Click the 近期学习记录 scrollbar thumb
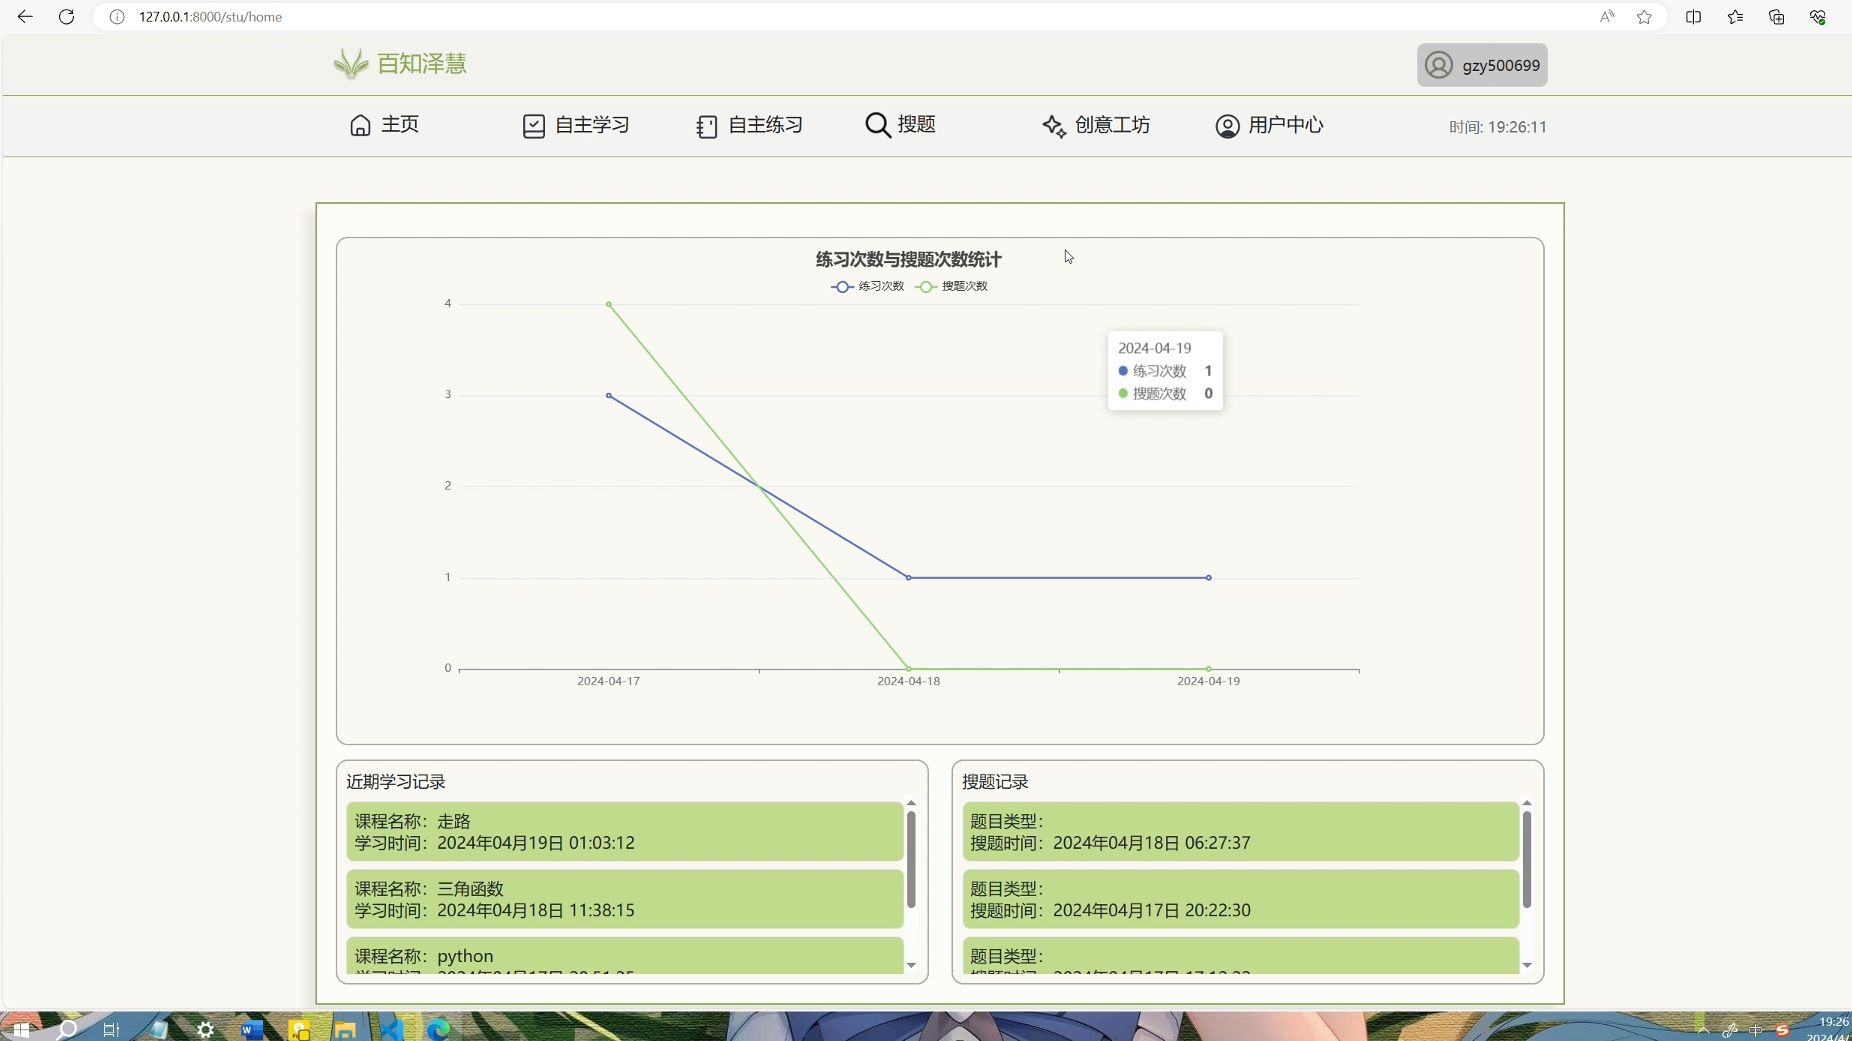The width and height of the screenshot is (1852, 1041). 911,860
